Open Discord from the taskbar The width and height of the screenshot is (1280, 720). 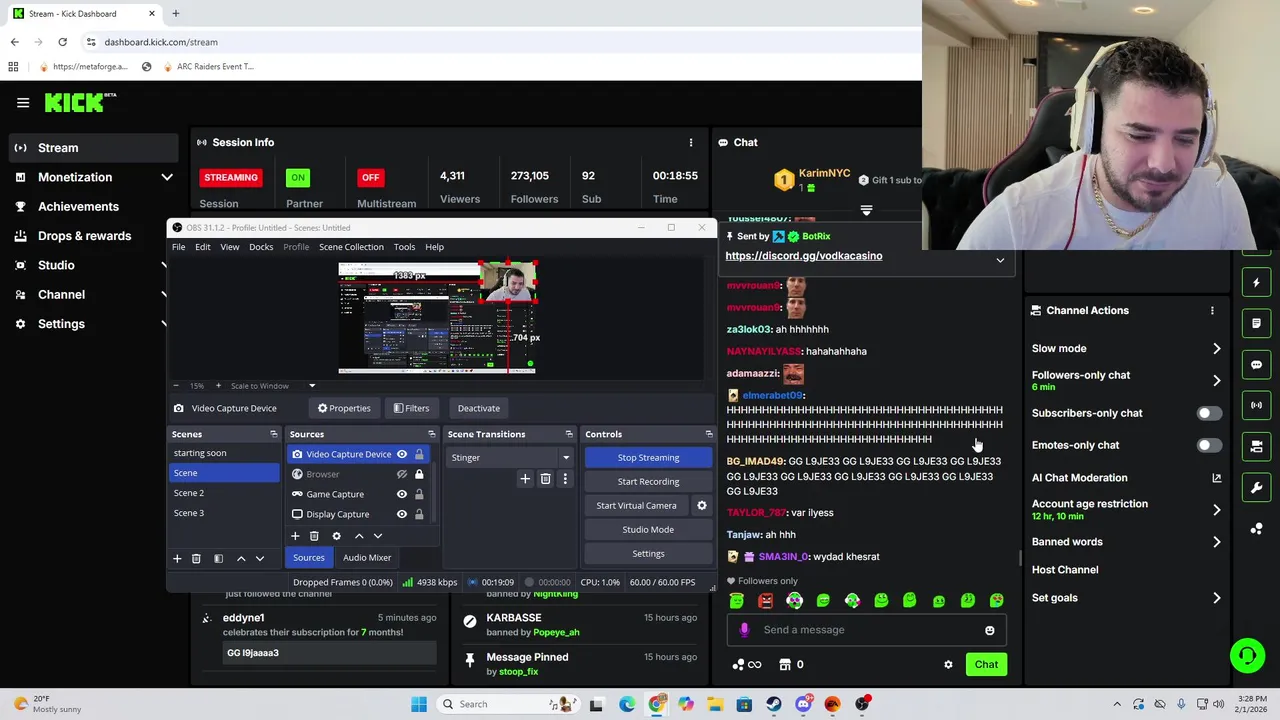pyautogui.click(x=803, y=704)
